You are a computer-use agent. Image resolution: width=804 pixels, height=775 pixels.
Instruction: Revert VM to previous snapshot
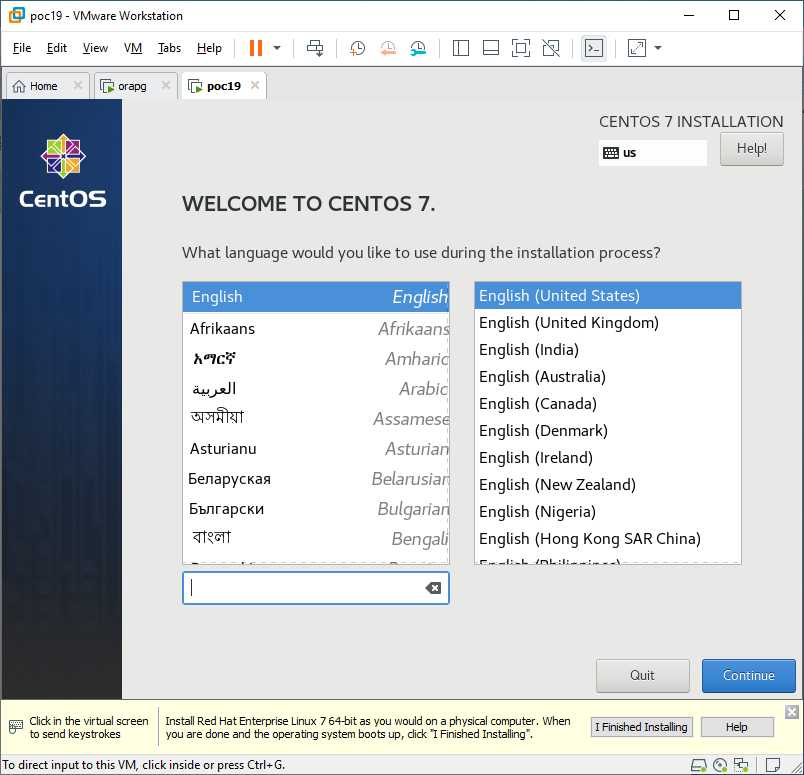388,48
